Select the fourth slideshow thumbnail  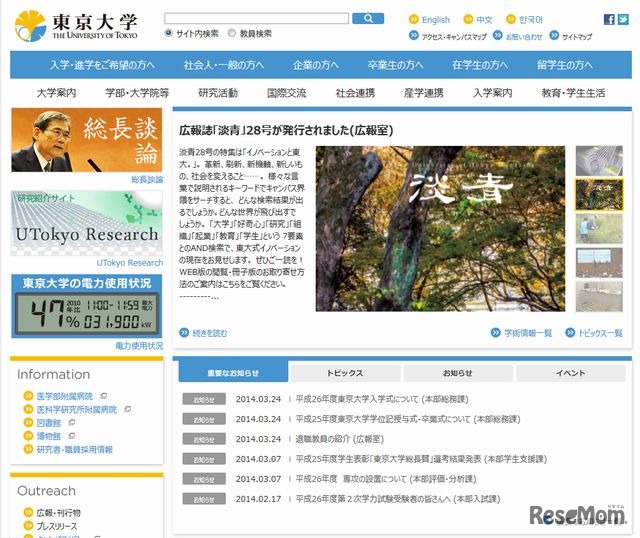pyautogui.click(x=599, y=263)
